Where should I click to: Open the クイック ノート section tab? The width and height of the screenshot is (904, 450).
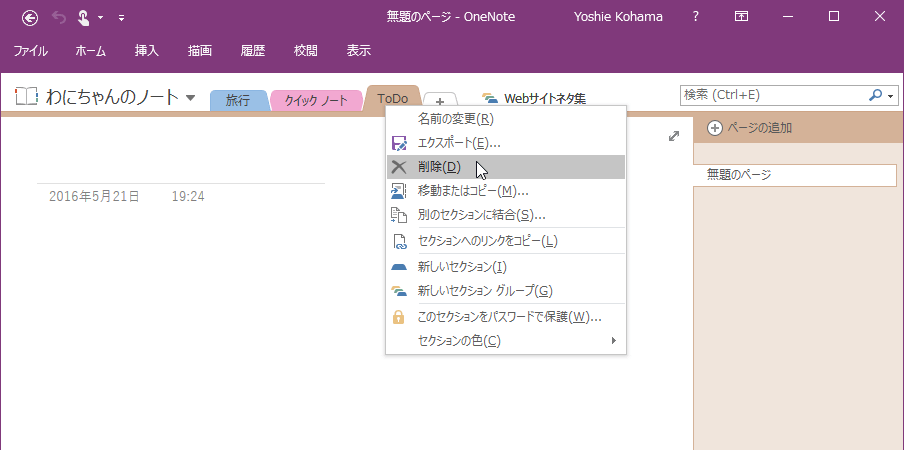pos(316,100)
